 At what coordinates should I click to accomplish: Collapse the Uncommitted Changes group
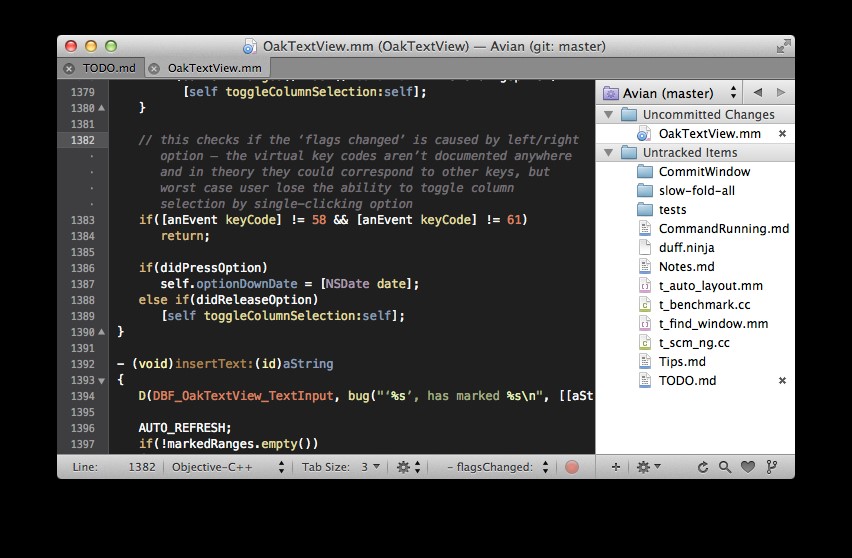[x=609, y=115]
